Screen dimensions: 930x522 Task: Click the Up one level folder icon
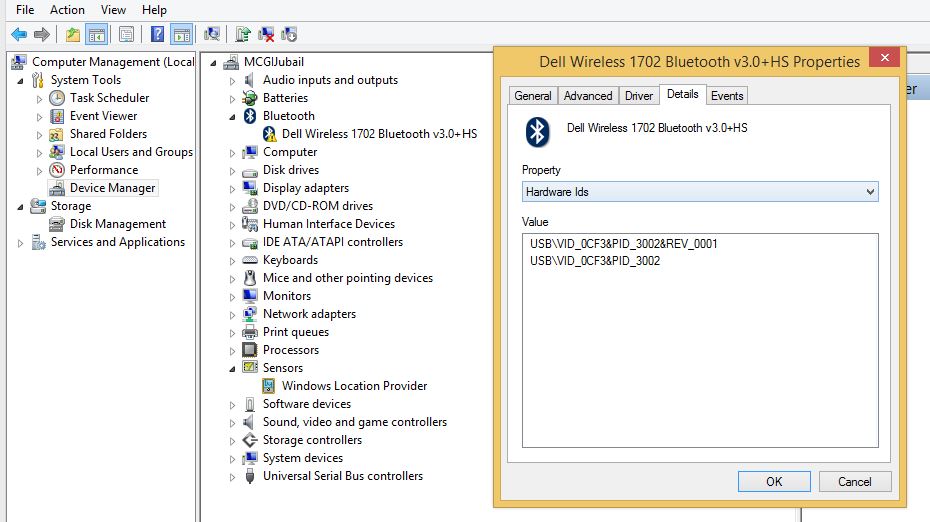coord(72,34)
